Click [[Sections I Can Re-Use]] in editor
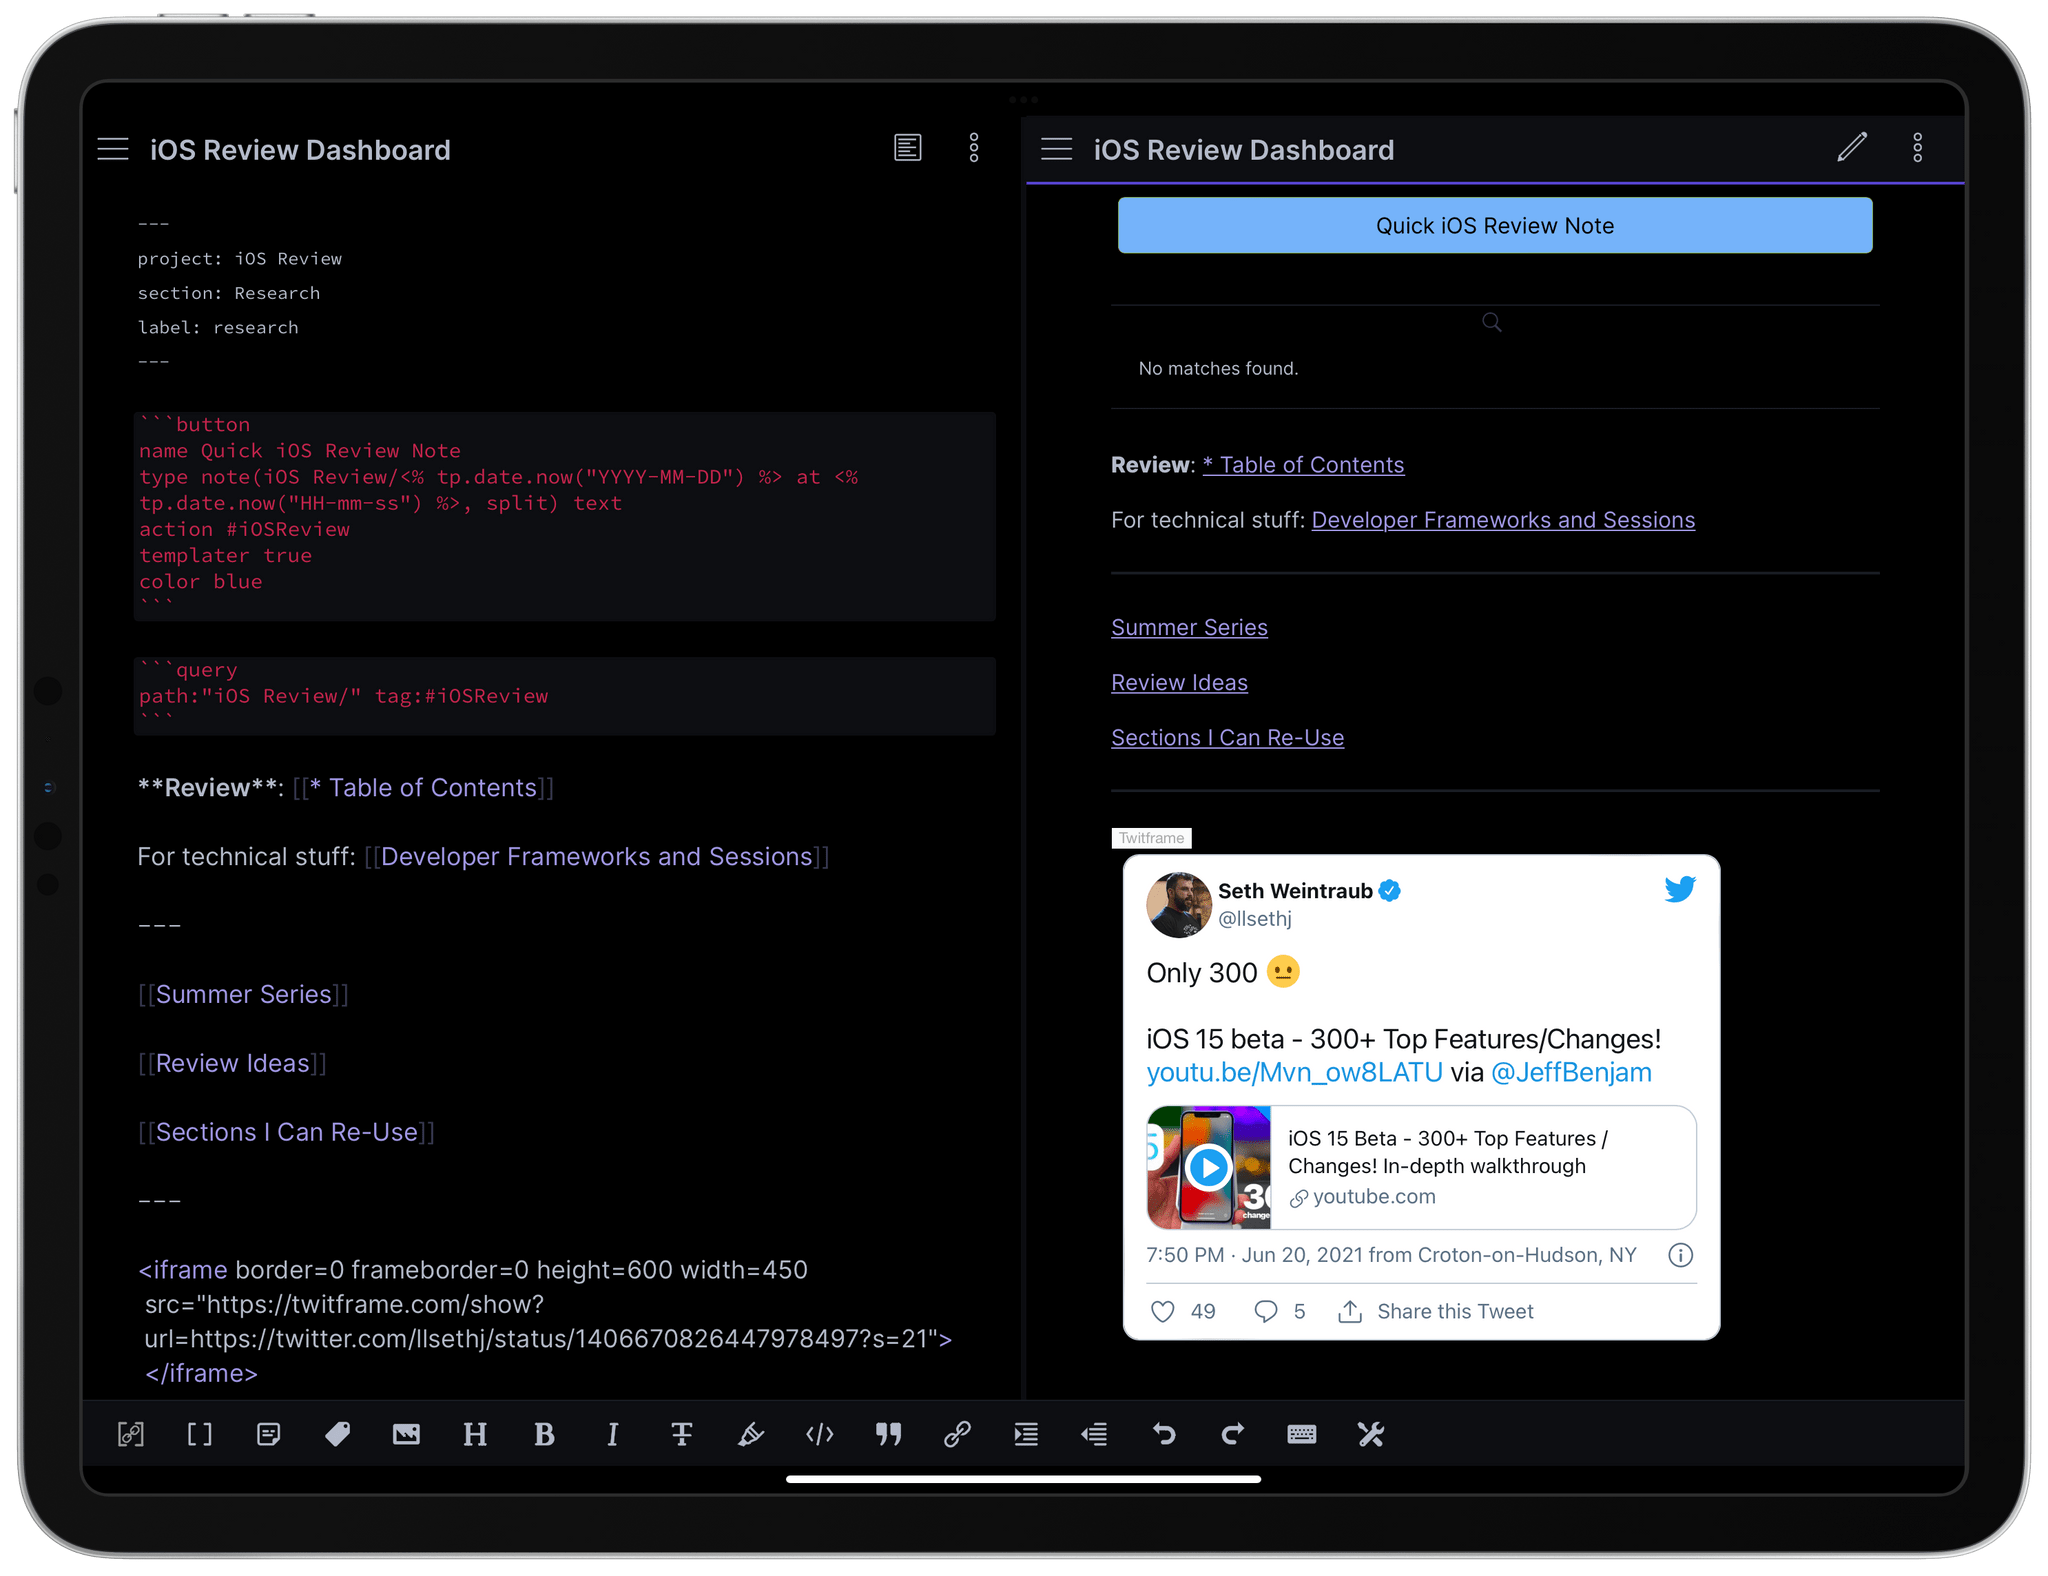This screenshot has width=2048, height=1576. pos(286,1132)
